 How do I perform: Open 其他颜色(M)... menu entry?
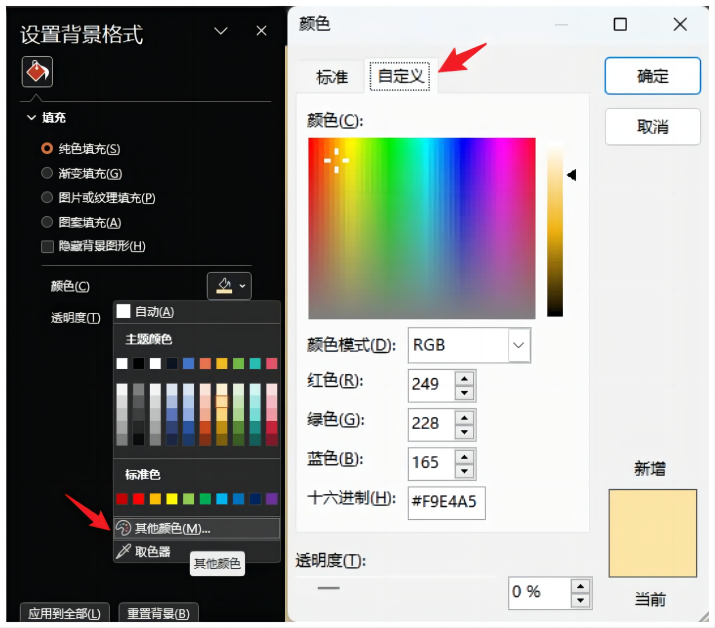[197, 528]
